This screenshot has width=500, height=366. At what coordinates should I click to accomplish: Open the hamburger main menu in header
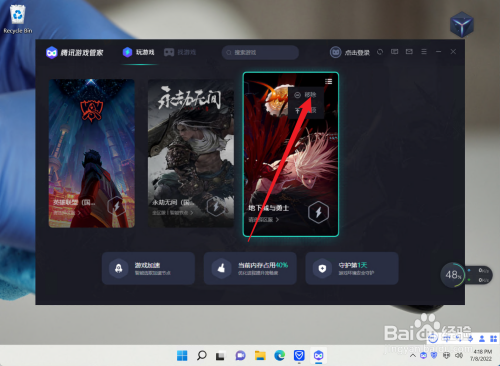424,52
